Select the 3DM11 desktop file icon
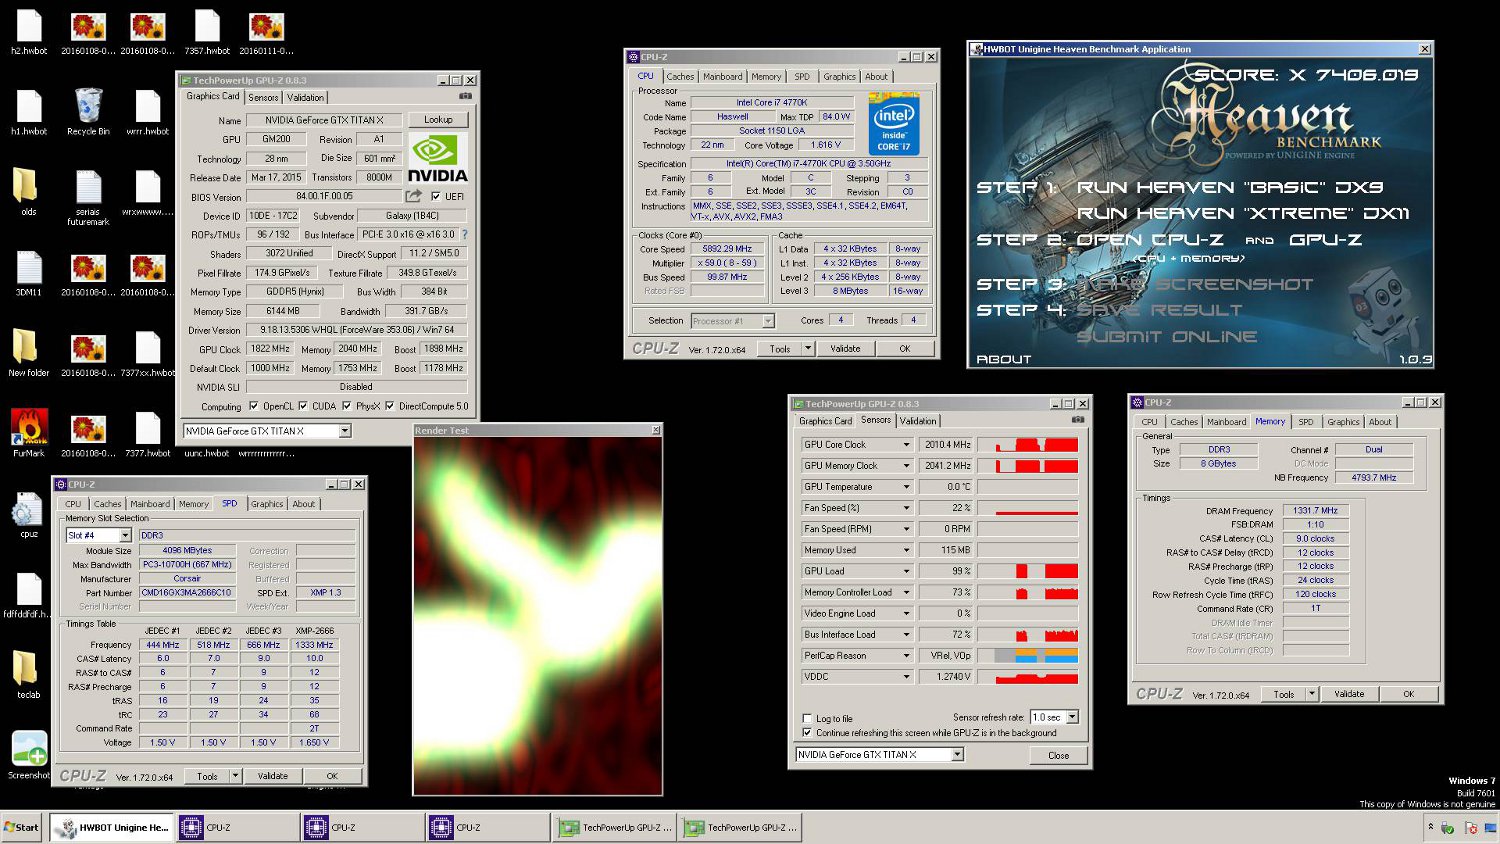 coord(29,274)
